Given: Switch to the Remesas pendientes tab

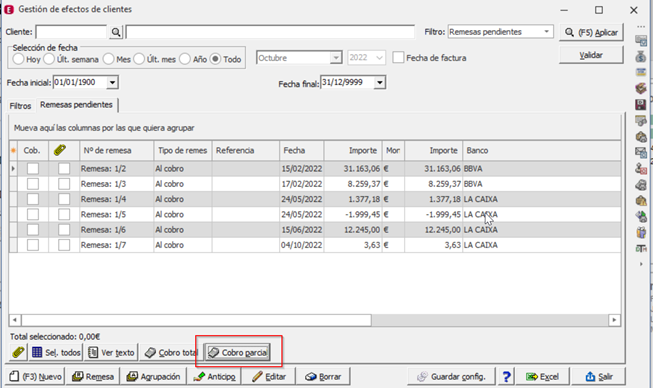Looking at the screenshot, I should [x=77, y=104].
